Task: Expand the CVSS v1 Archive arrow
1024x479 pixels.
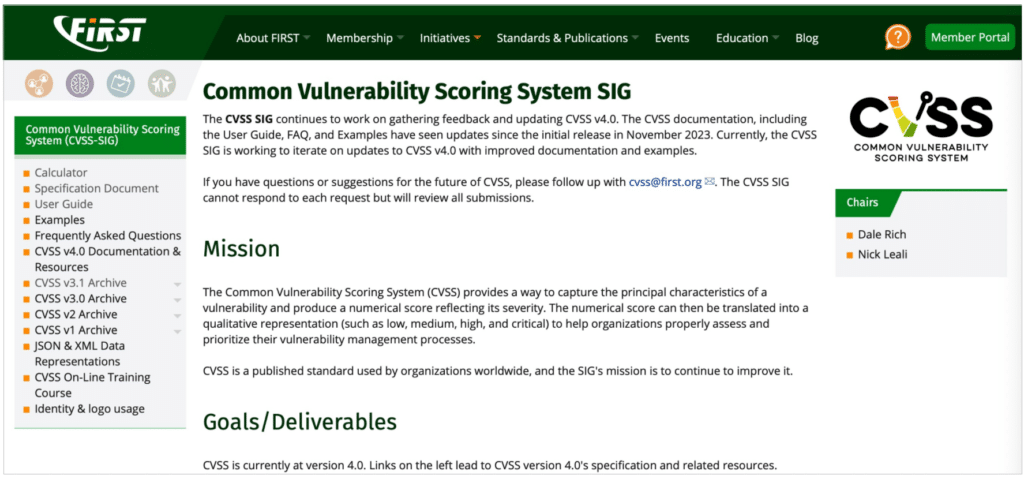Action: click(x=177, y=331)
